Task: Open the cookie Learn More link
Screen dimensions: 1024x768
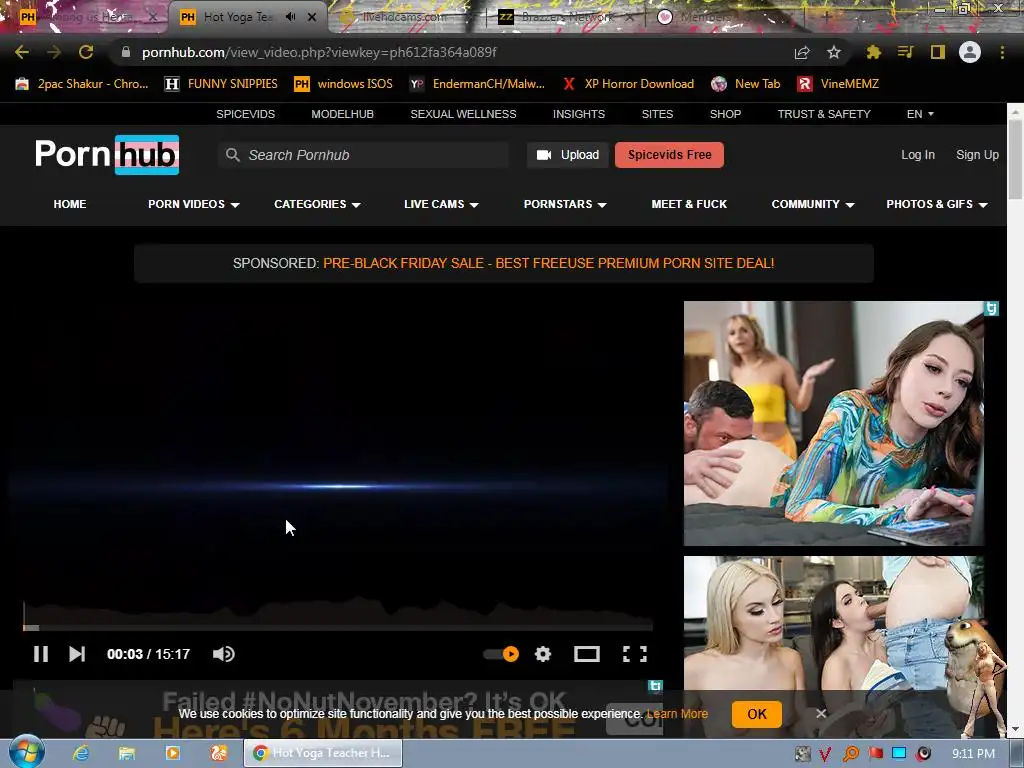Action: tap(677, 714)
